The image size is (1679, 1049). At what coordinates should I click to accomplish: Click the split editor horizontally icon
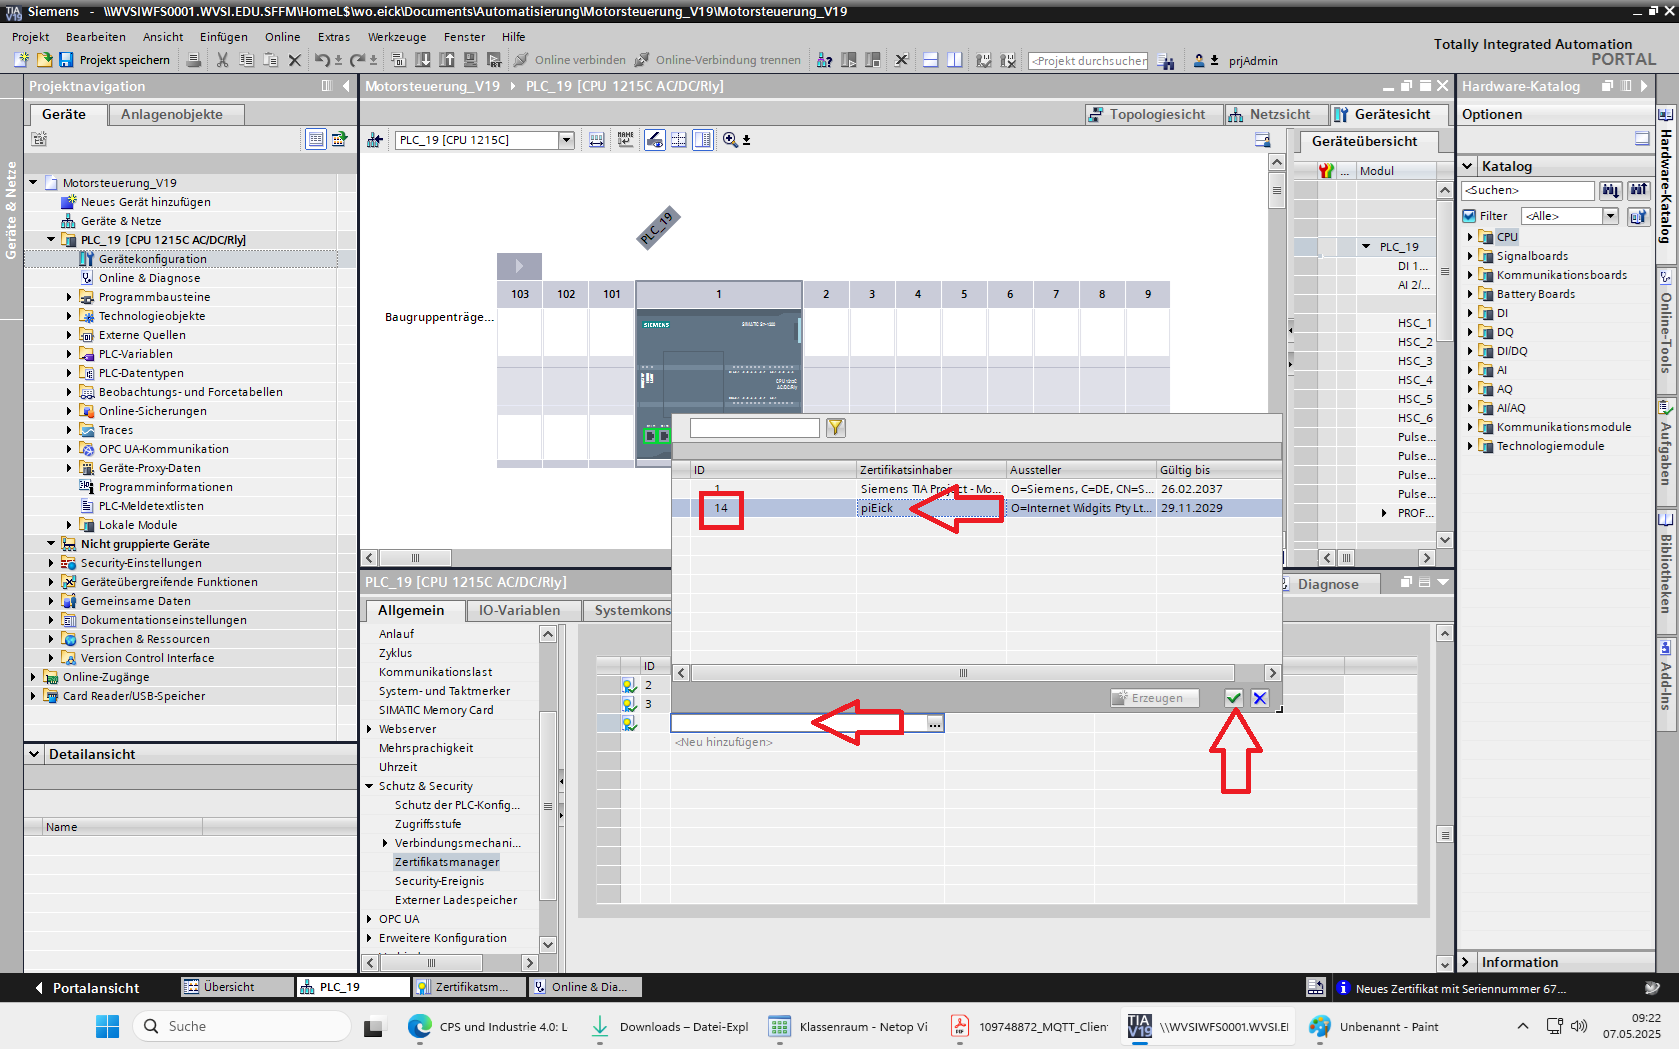coord(930,60)
